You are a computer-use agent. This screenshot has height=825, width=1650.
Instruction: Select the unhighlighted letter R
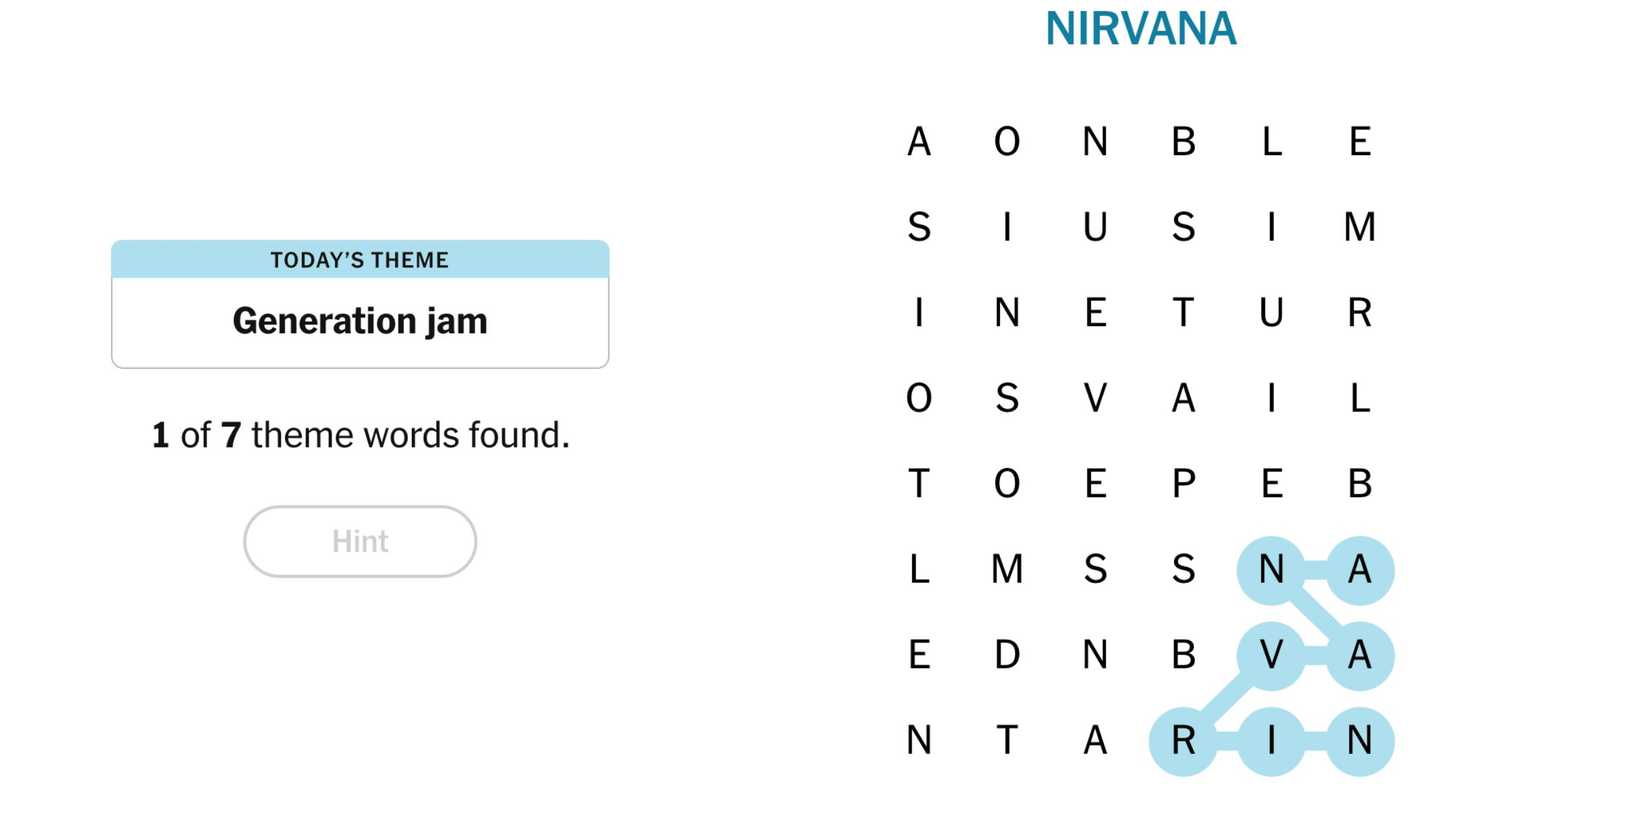click(1359, 313)
